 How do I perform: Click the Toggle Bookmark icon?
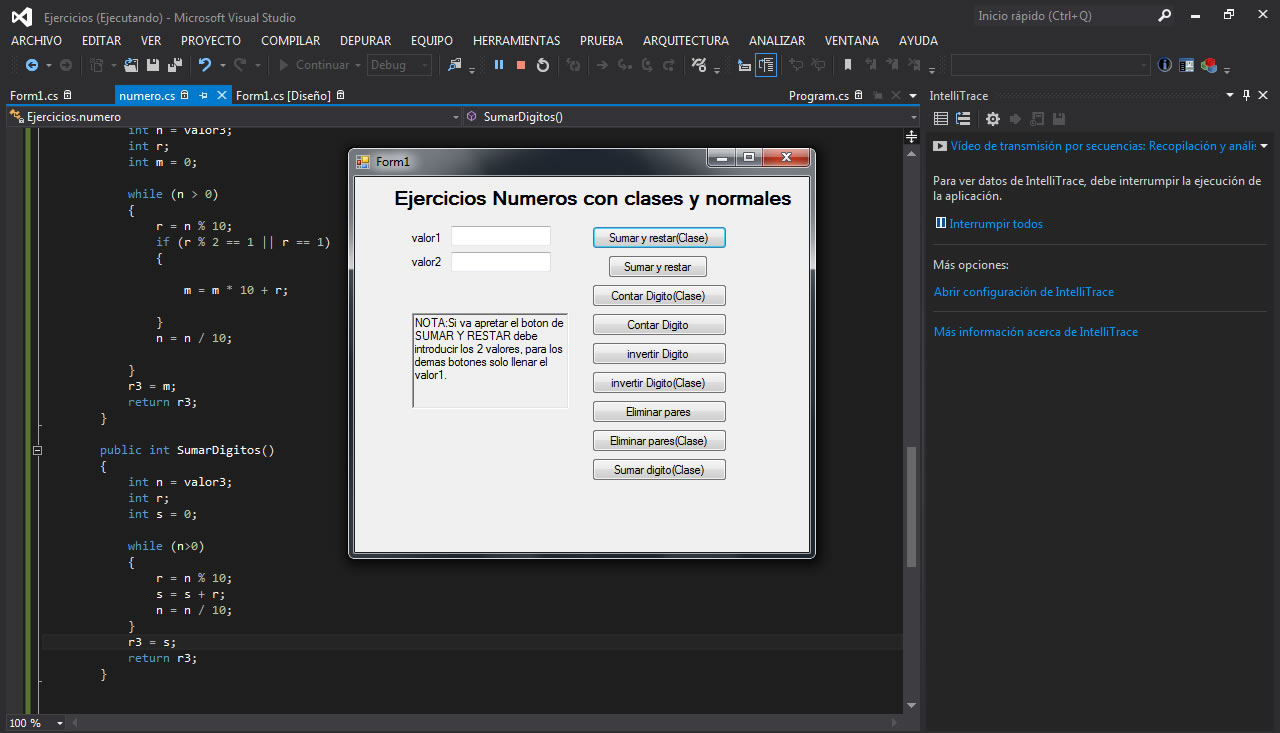point(848,65)
